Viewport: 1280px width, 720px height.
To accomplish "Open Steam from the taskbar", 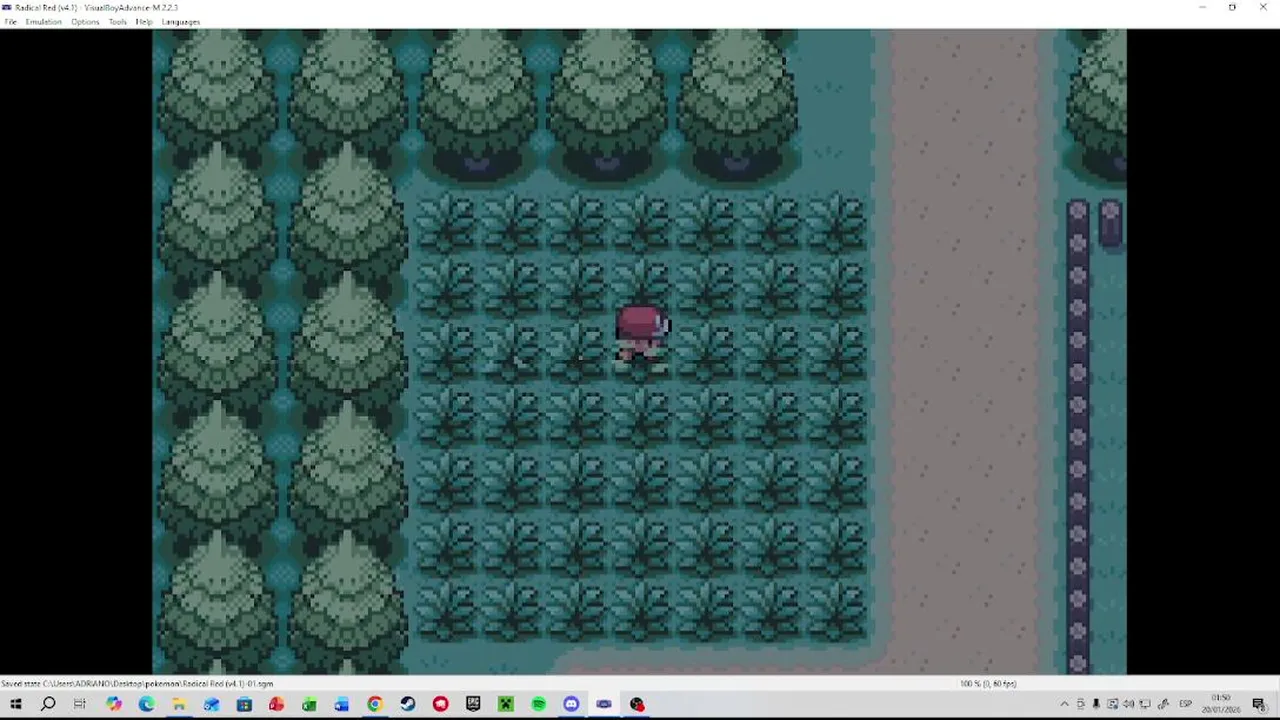I will (x=407, y=705).
